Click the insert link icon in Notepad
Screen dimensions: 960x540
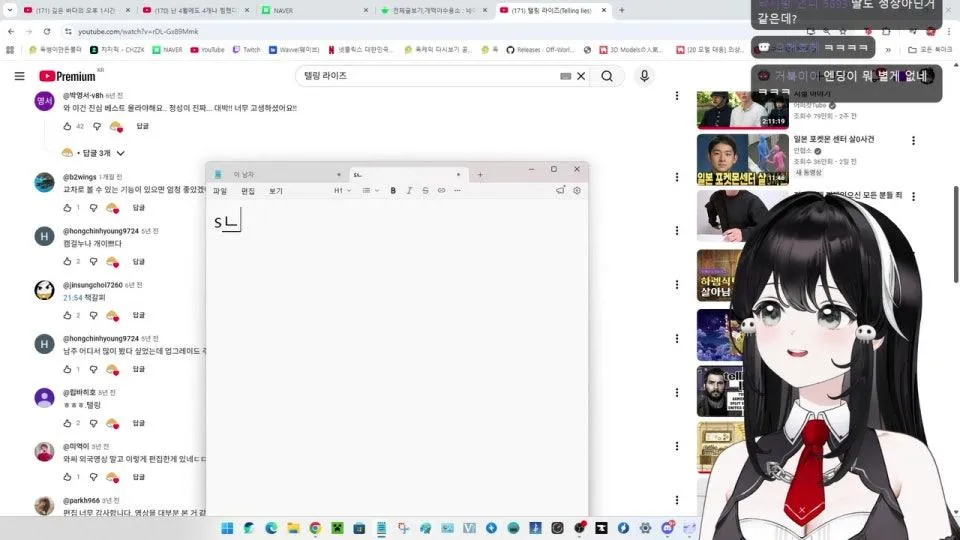point(441,190)
